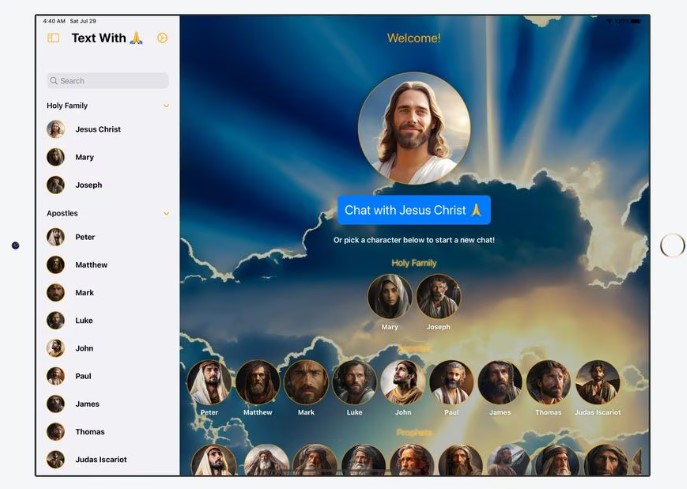Screen dimensions: 687x489
Task: Pick the John avatar in Apostles row
Action: [x=403, y=382]
